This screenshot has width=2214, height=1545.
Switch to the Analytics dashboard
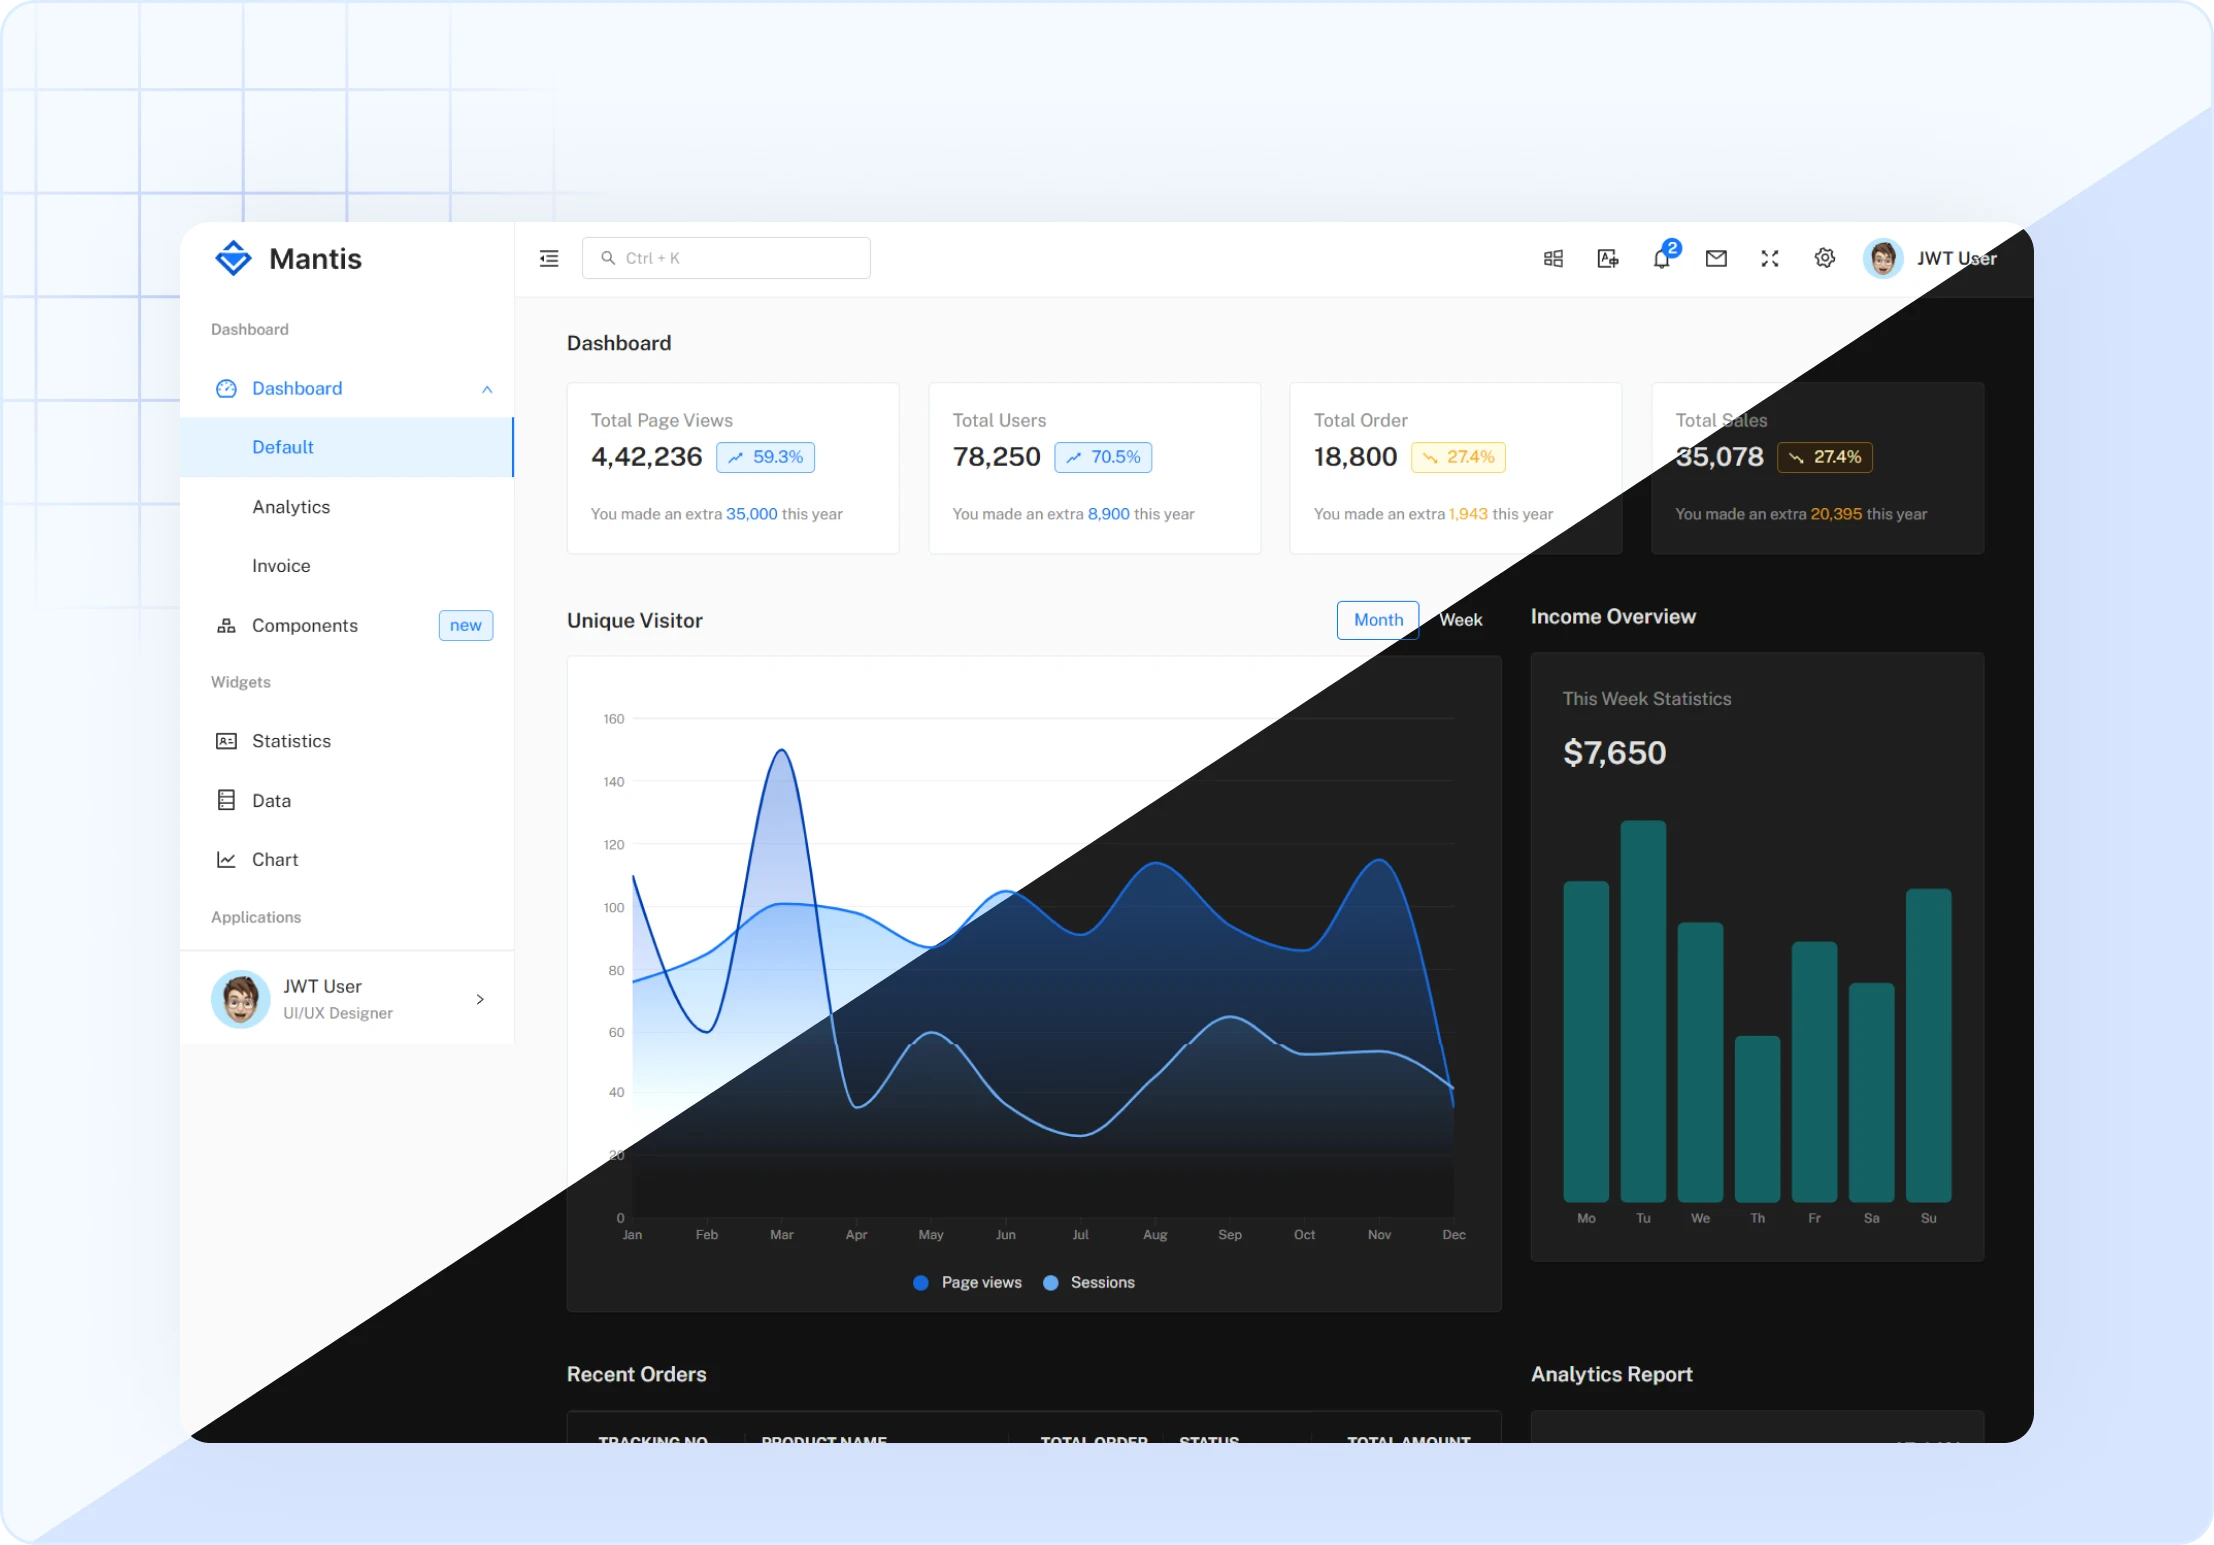coord(291,507)
